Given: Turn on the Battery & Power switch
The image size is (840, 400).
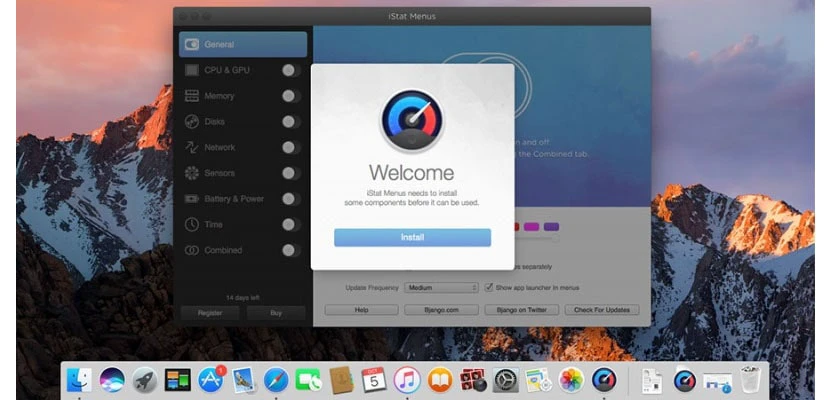Looking at the screenshot, I should 291,199.
